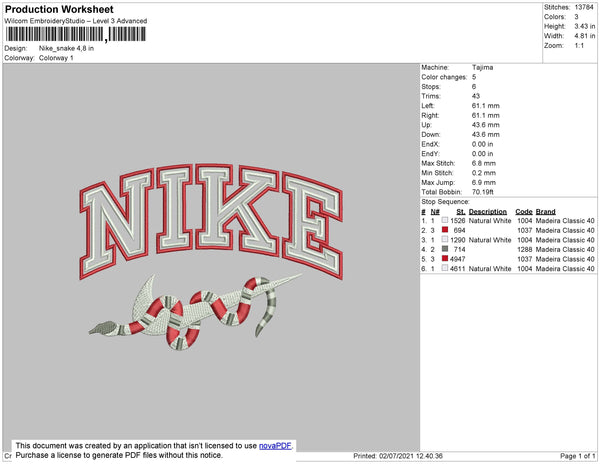Viewport: 600px width, 464px height.
Task: Click the Description column header
Action: tap(488, 212)
